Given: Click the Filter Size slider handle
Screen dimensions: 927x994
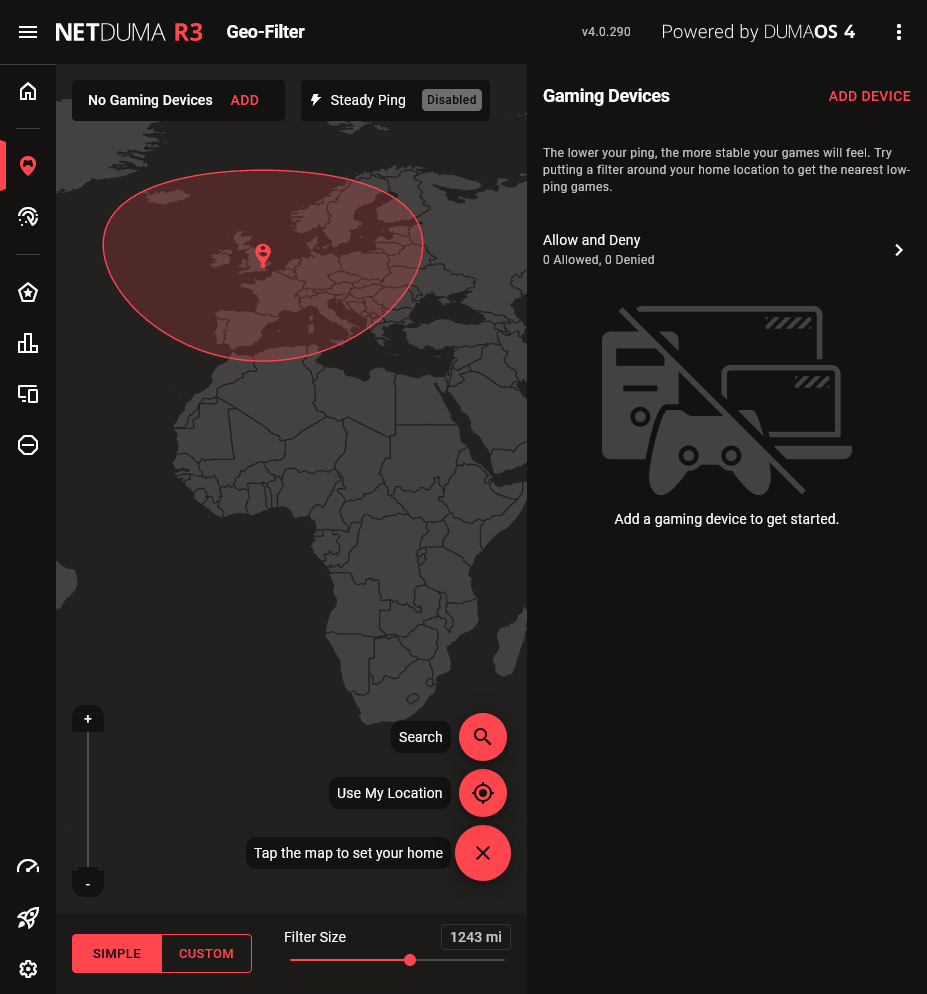Looking at the screenshot, I should pos(410,960).
